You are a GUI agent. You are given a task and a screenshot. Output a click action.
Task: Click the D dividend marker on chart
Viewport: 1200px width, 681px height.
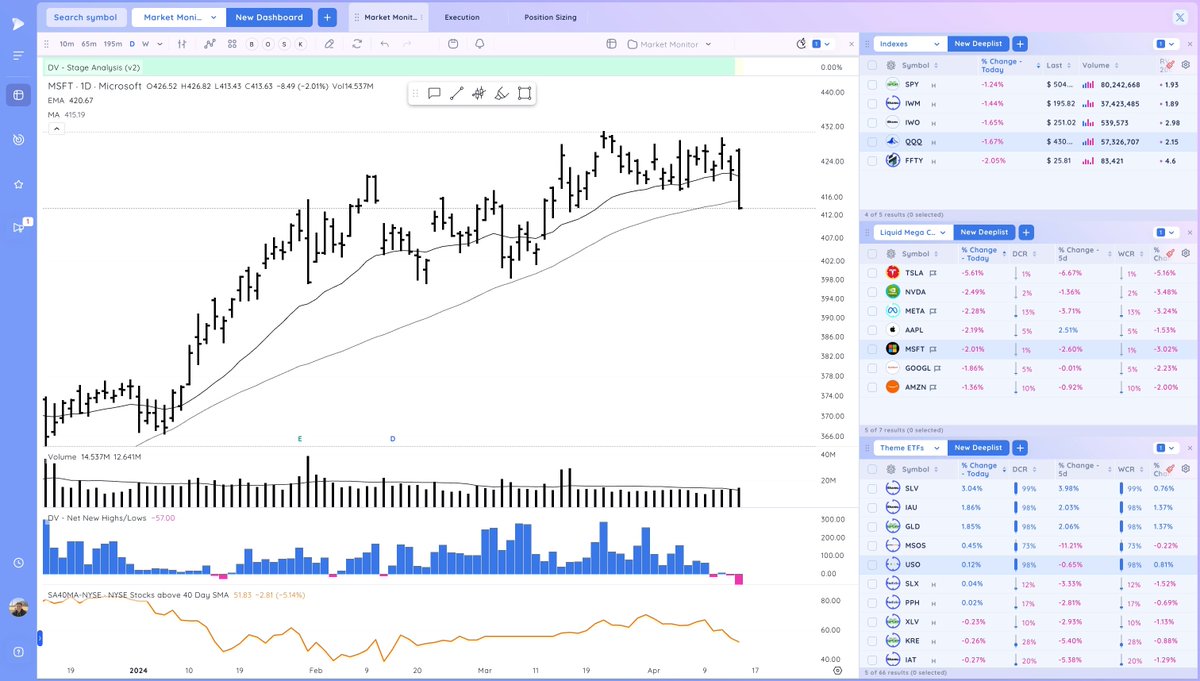(393, 439)
